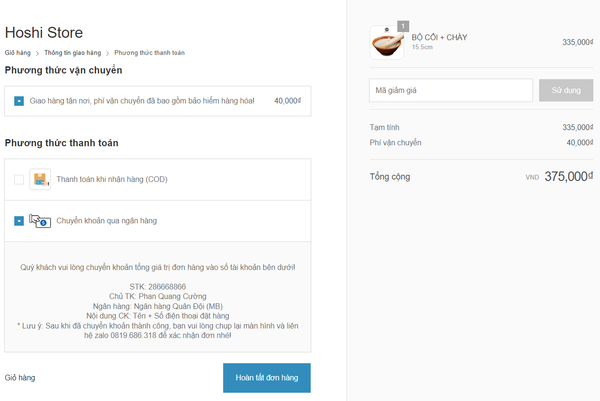Click the product quantity badge on thumbnail
Viewport: 600px width, 401px height.
tap(403, 26)
